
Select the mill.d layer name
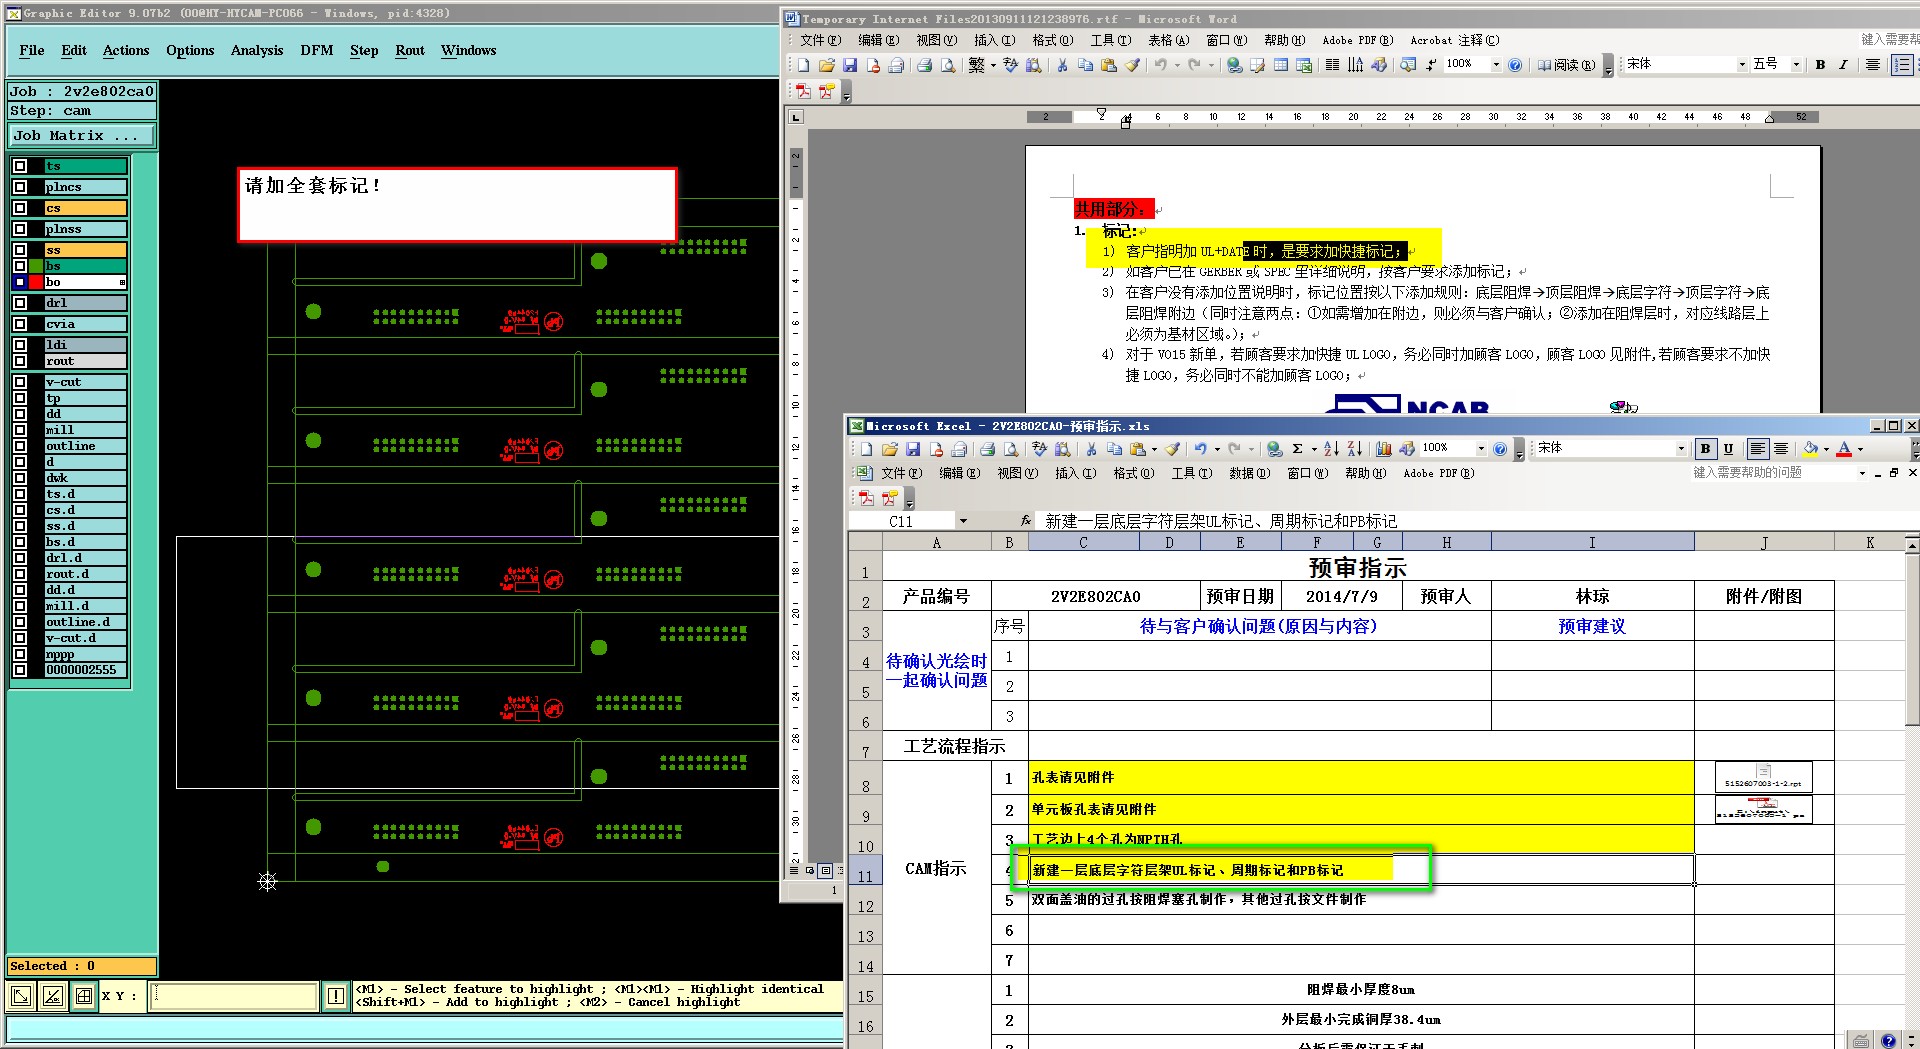click(85, 606)
